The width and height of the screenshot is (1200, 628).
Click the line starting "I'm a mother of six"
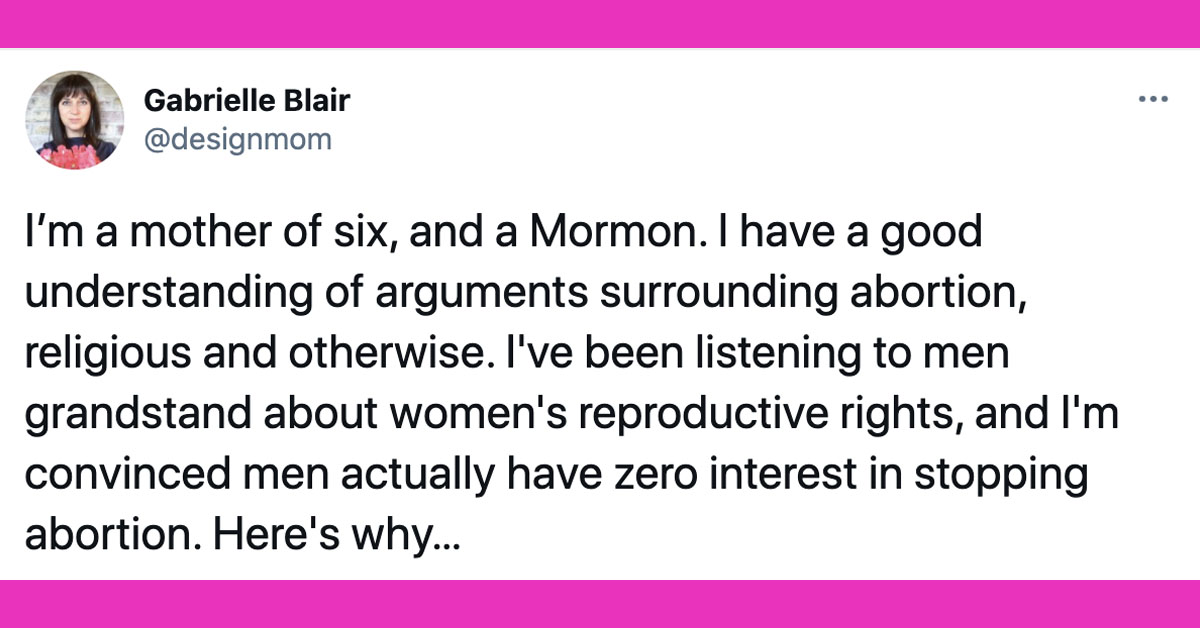pos(504,233)
